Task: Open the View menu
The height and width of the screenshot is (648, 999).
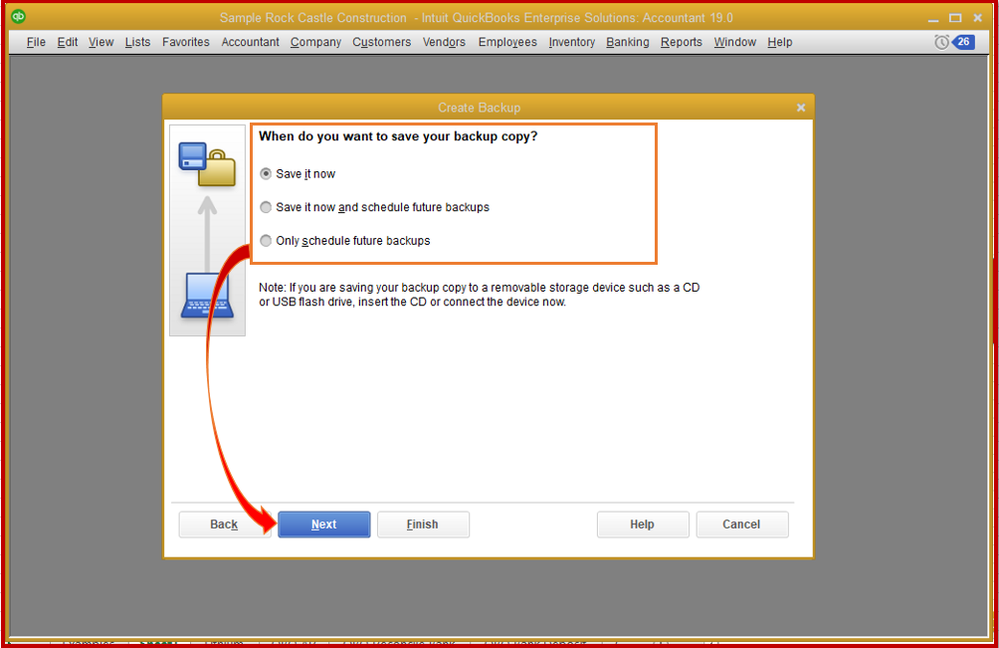Action: (x=101, y=42)
